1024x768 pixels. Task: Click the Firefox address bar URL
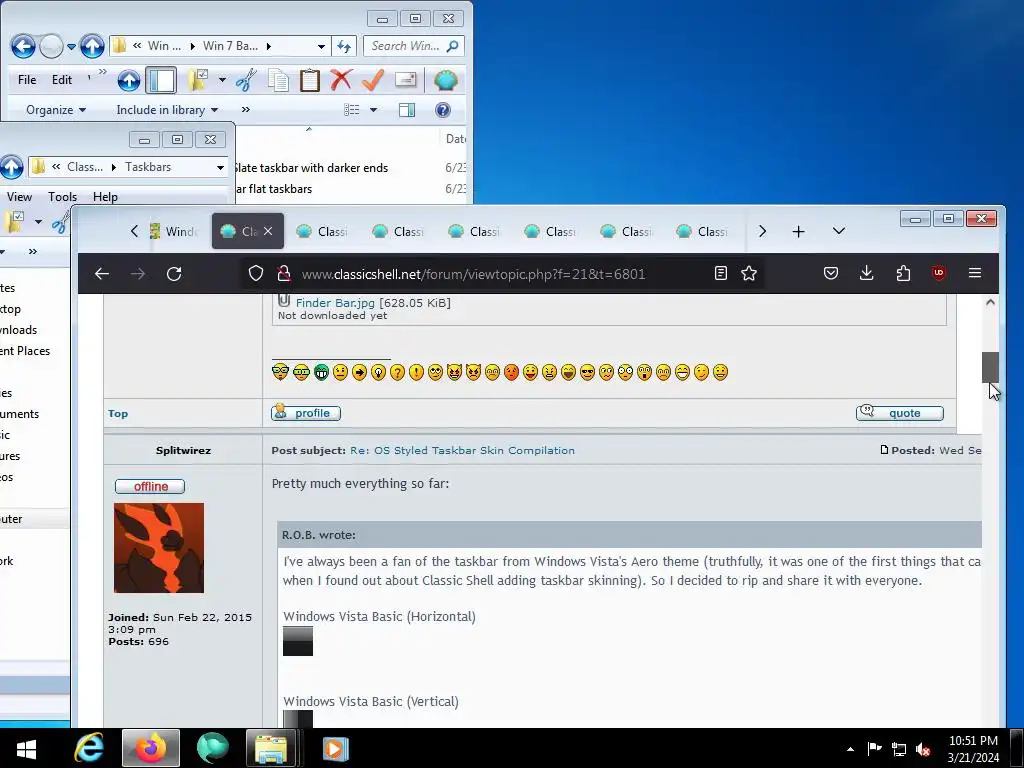click(473, 274)
